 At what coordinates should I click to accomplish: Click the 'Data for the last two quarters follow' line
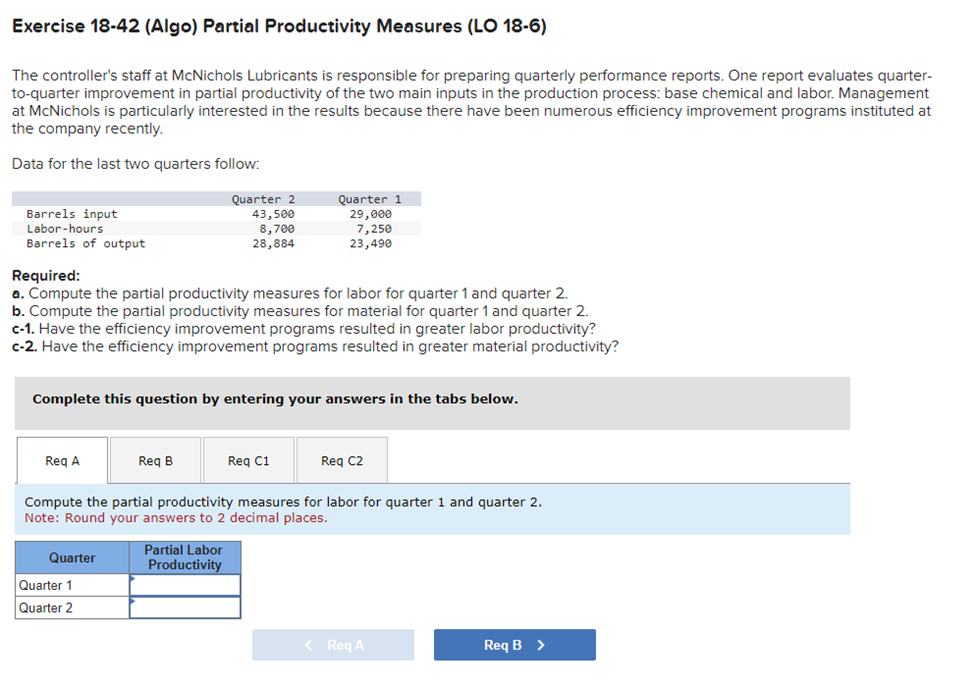pyautogui.click(x=136, y=164)
